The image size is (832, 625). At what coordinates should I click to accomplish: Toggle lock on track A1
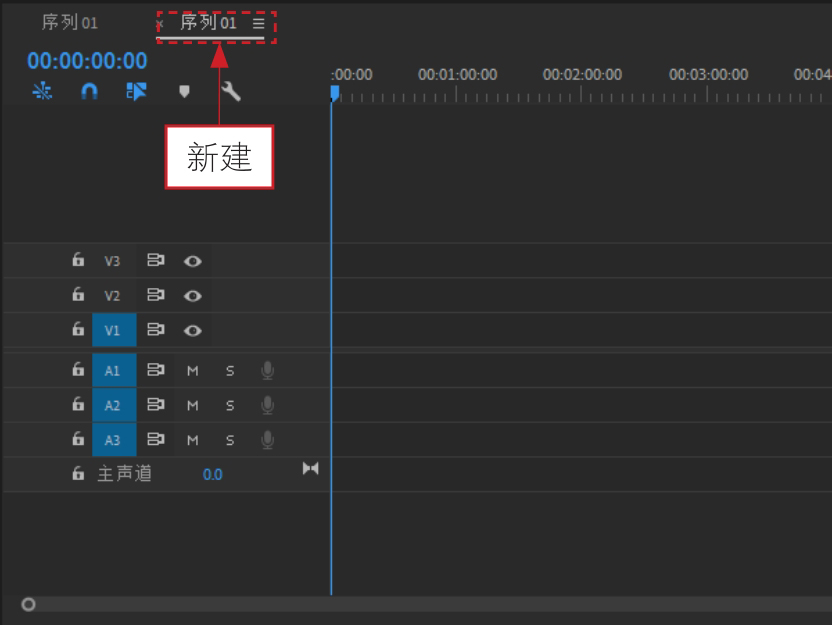pos(78,369)
